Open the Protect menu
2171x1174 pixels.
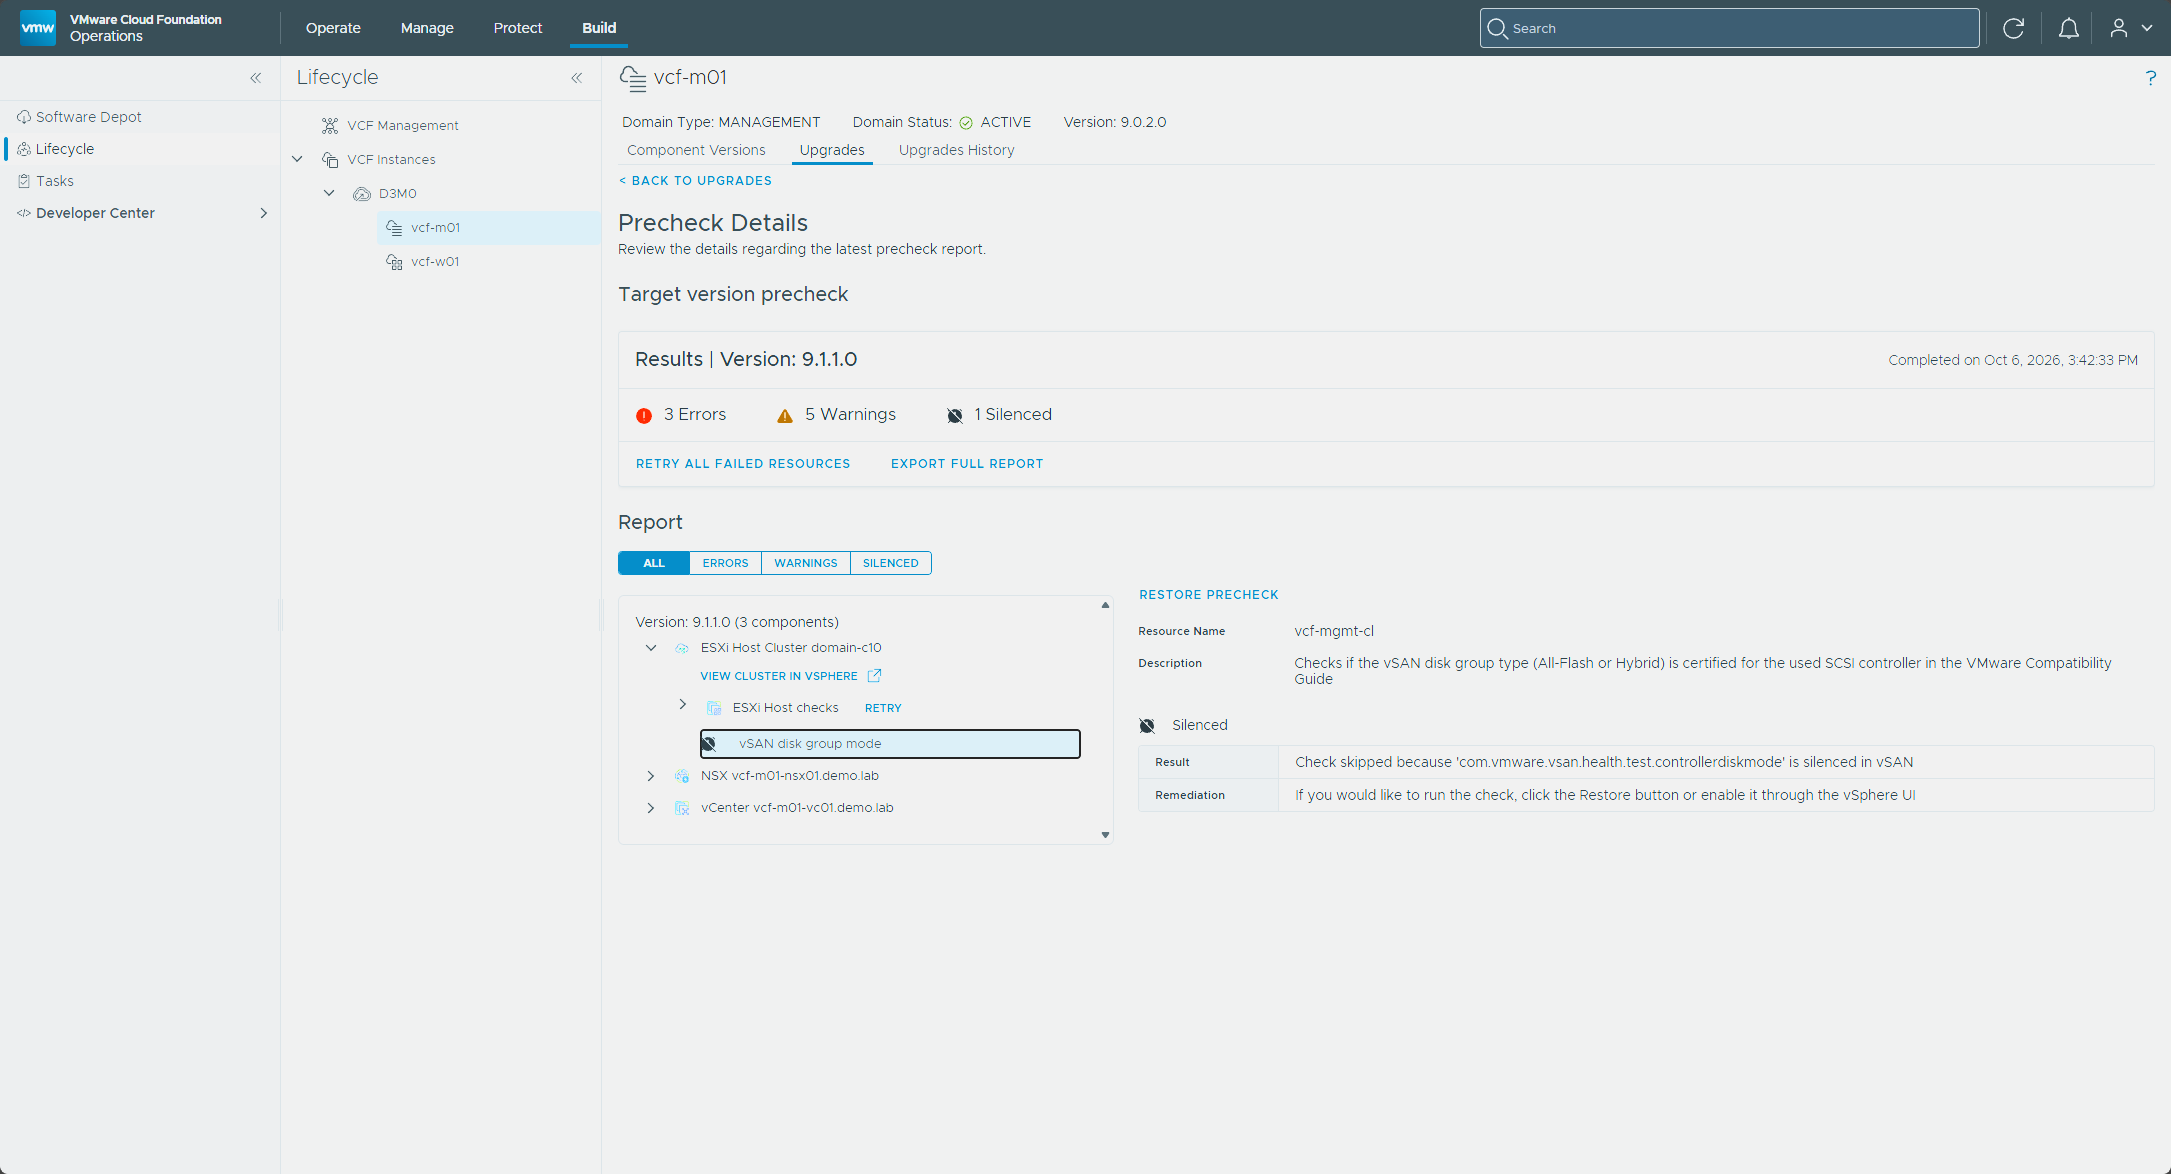point(518,28)
